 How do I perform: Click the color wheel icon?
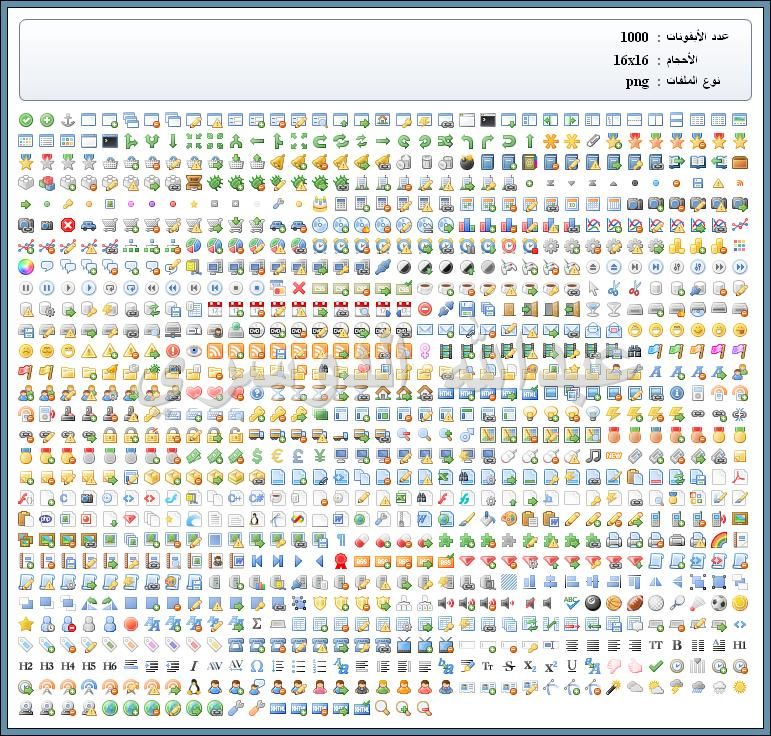tap(26, 267)
